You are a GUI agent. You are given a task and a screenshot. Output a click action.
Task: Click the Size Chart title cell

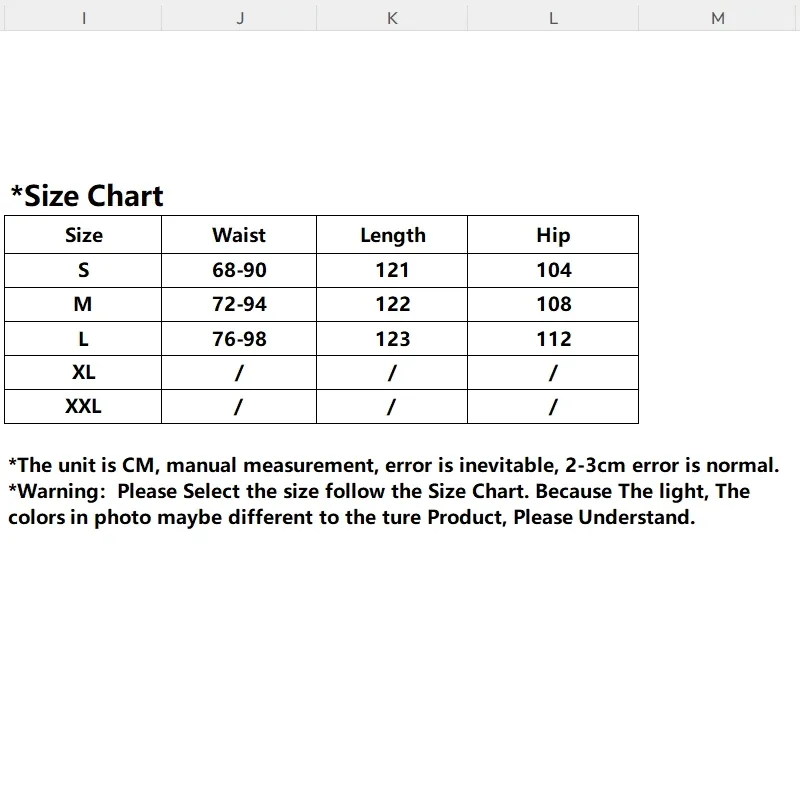tap(87, 196)
